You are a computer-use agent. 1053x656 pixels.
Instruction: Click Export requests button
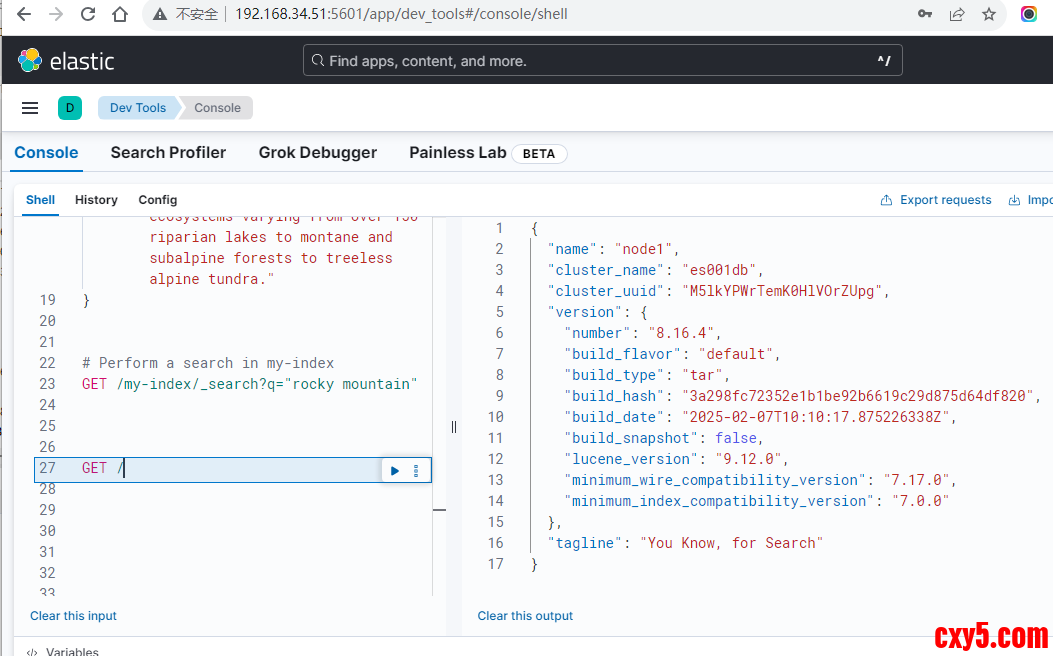936,200
